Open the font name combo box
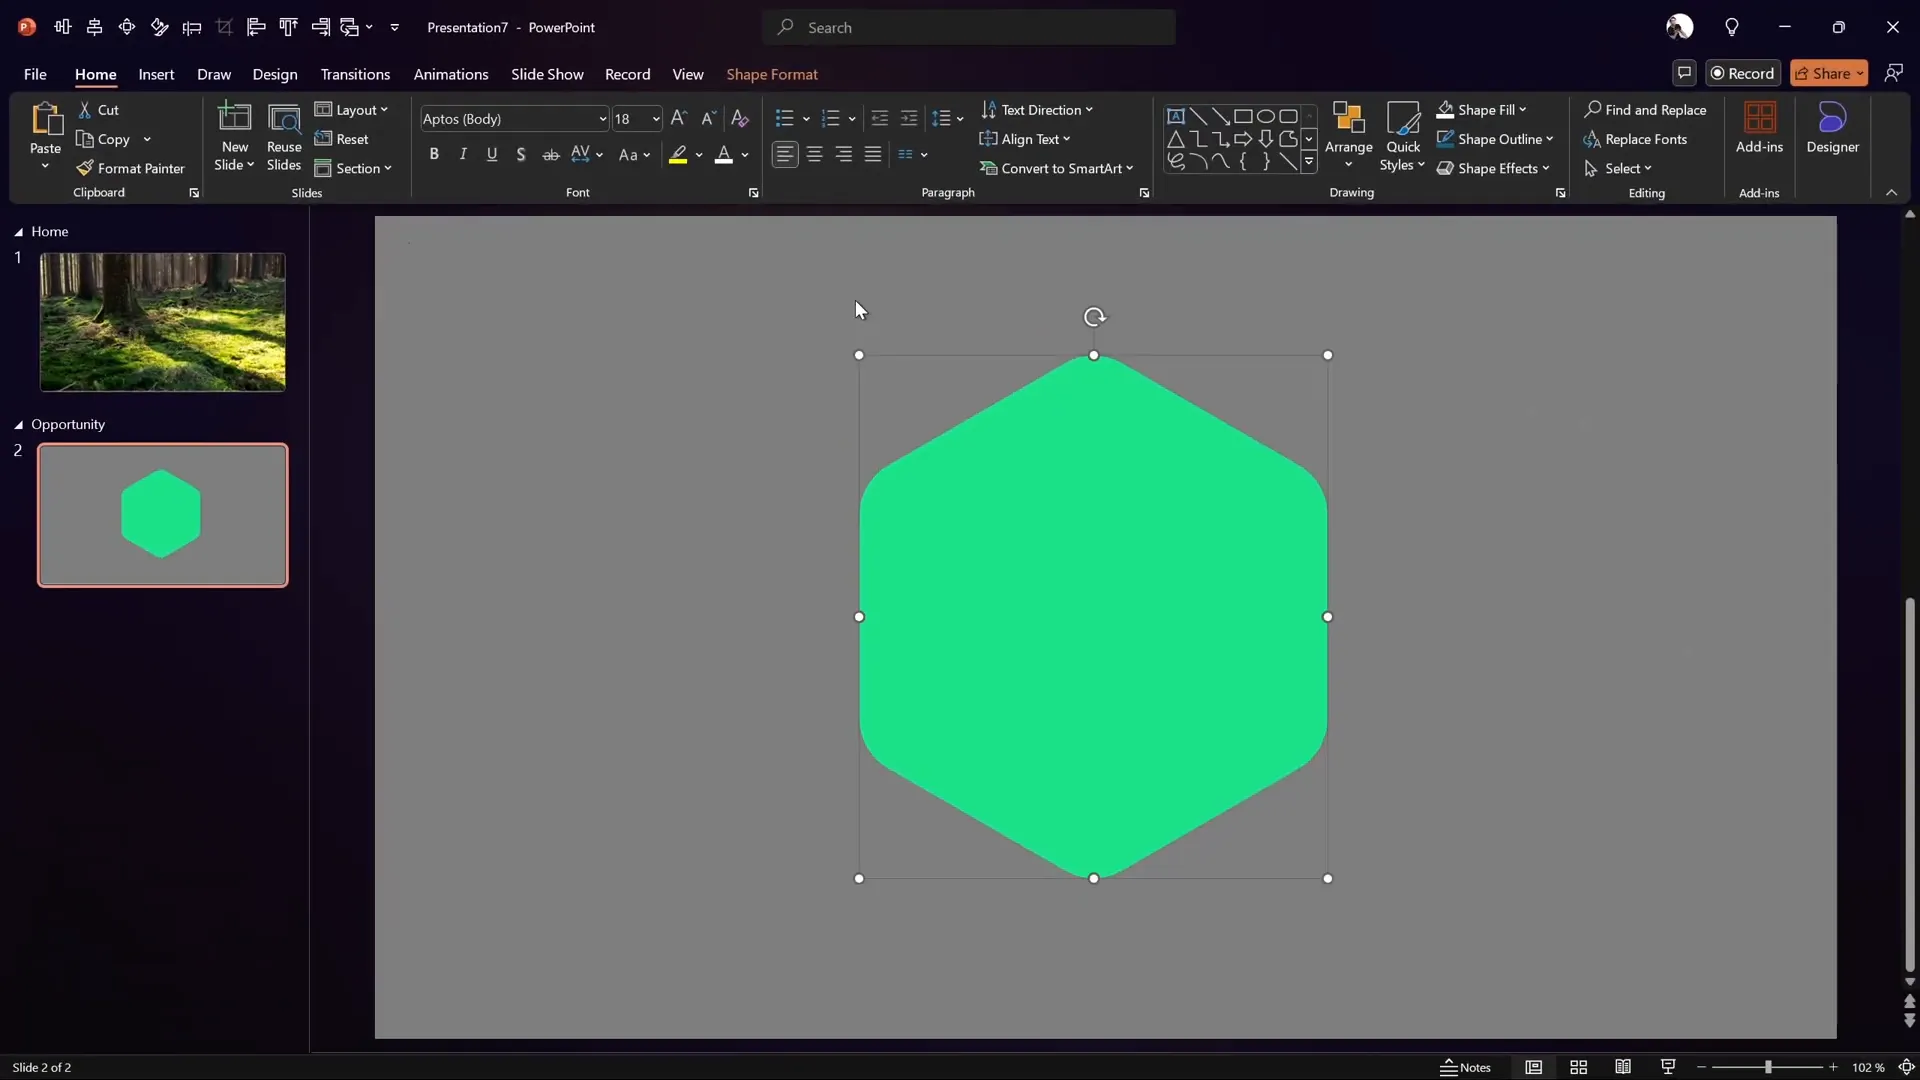The width and height of the screenshot is (1920, 1080). (514, 118)
